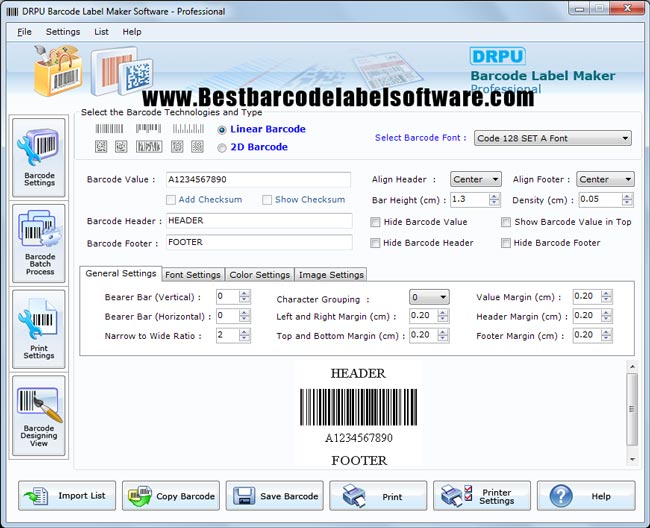Viewport: 650px width, 528px height.
Task: Click the third linear barcode sample icon
Action: click(188, 128)
